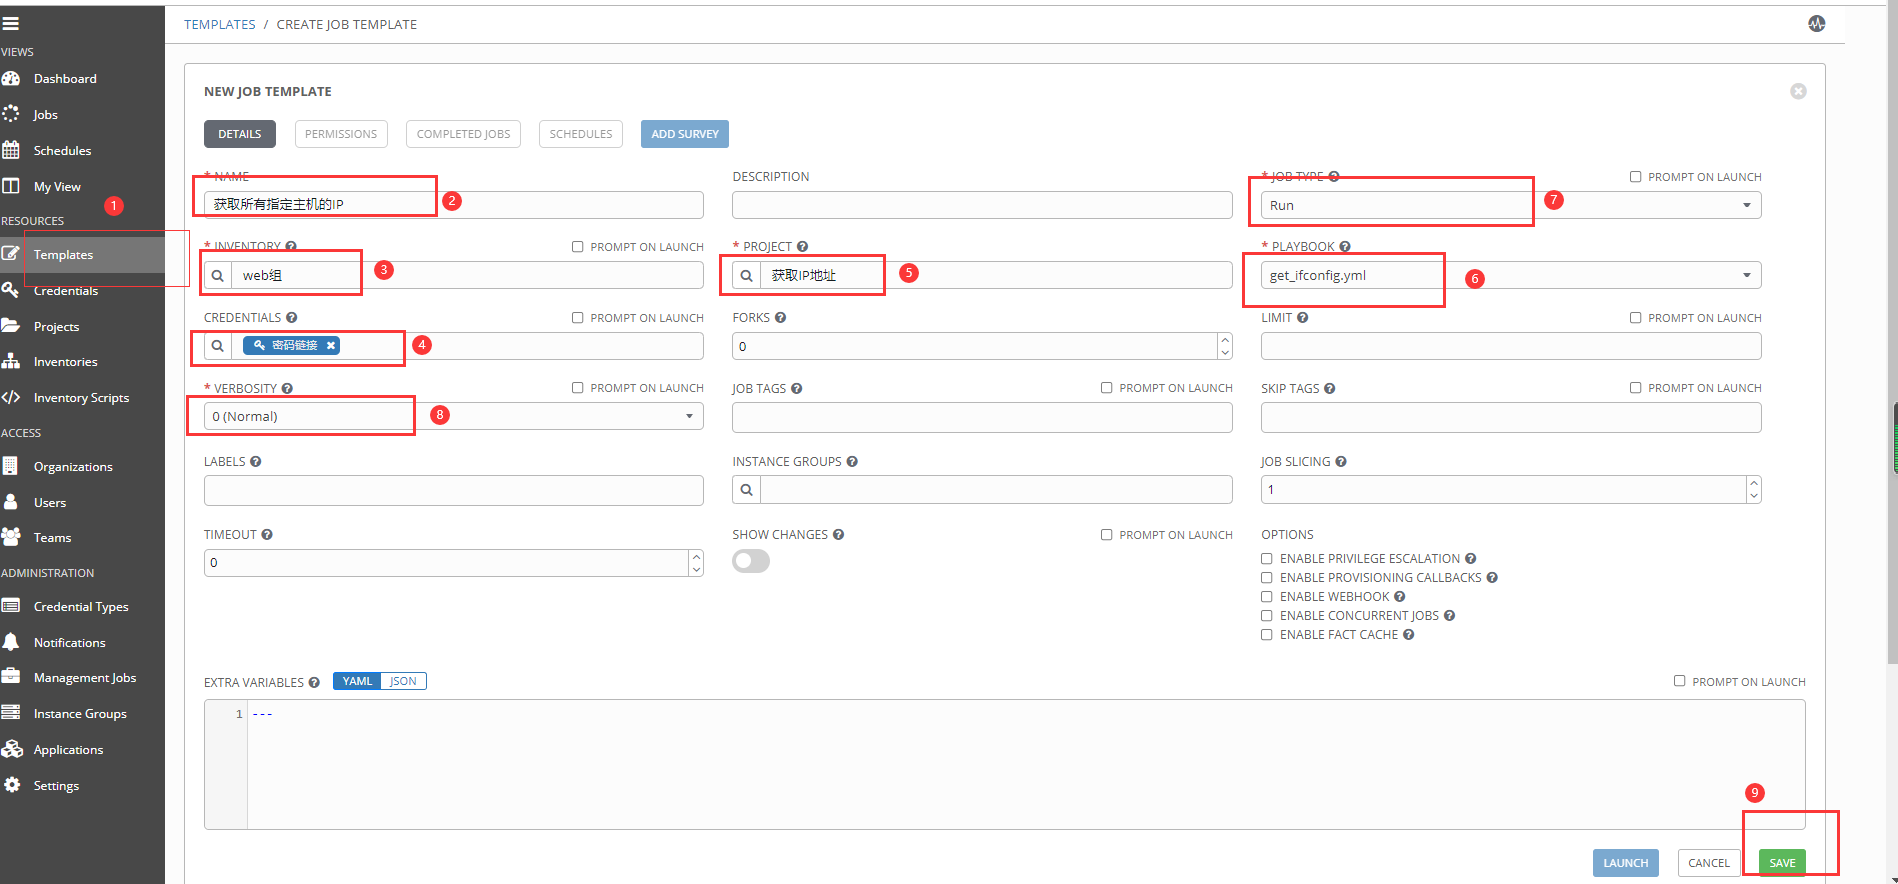The image size is (1898, 884).
Task: Switch to the Schedules tab
Action: coord(581,134)
